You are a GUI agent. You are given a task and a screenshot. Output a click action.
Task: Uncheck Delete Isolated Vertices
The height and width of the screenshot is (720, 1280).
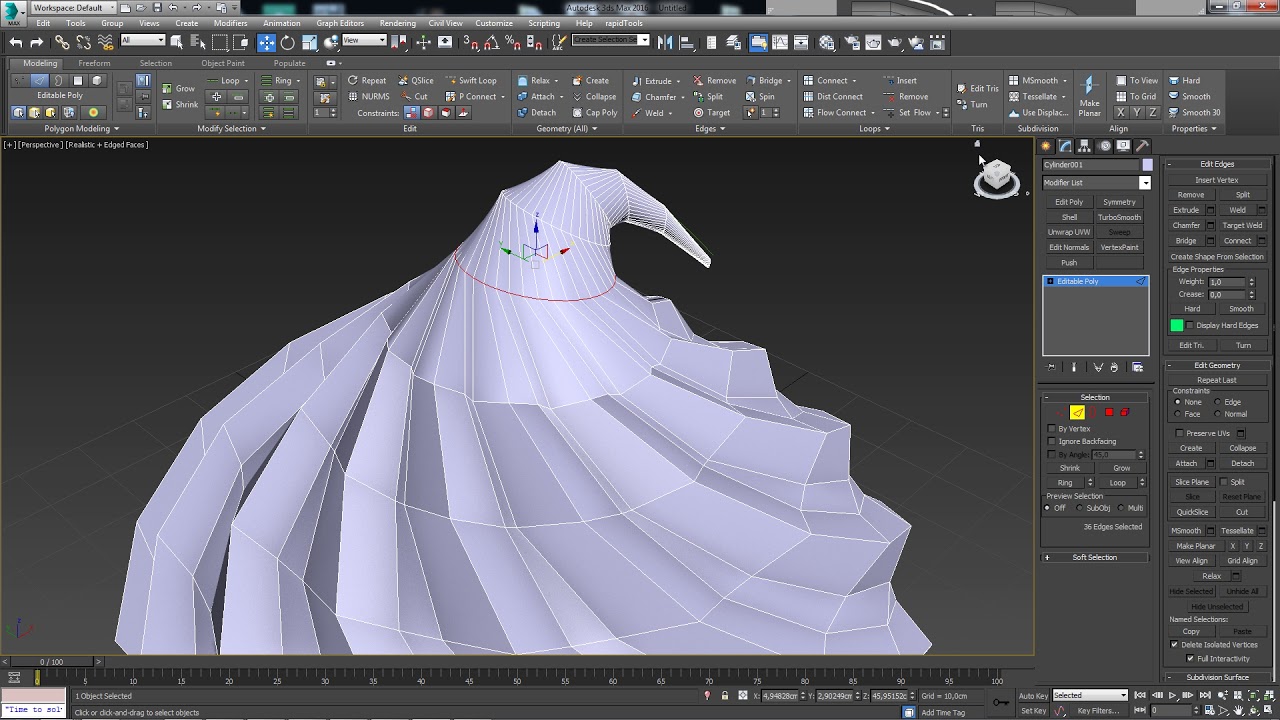1174,645
